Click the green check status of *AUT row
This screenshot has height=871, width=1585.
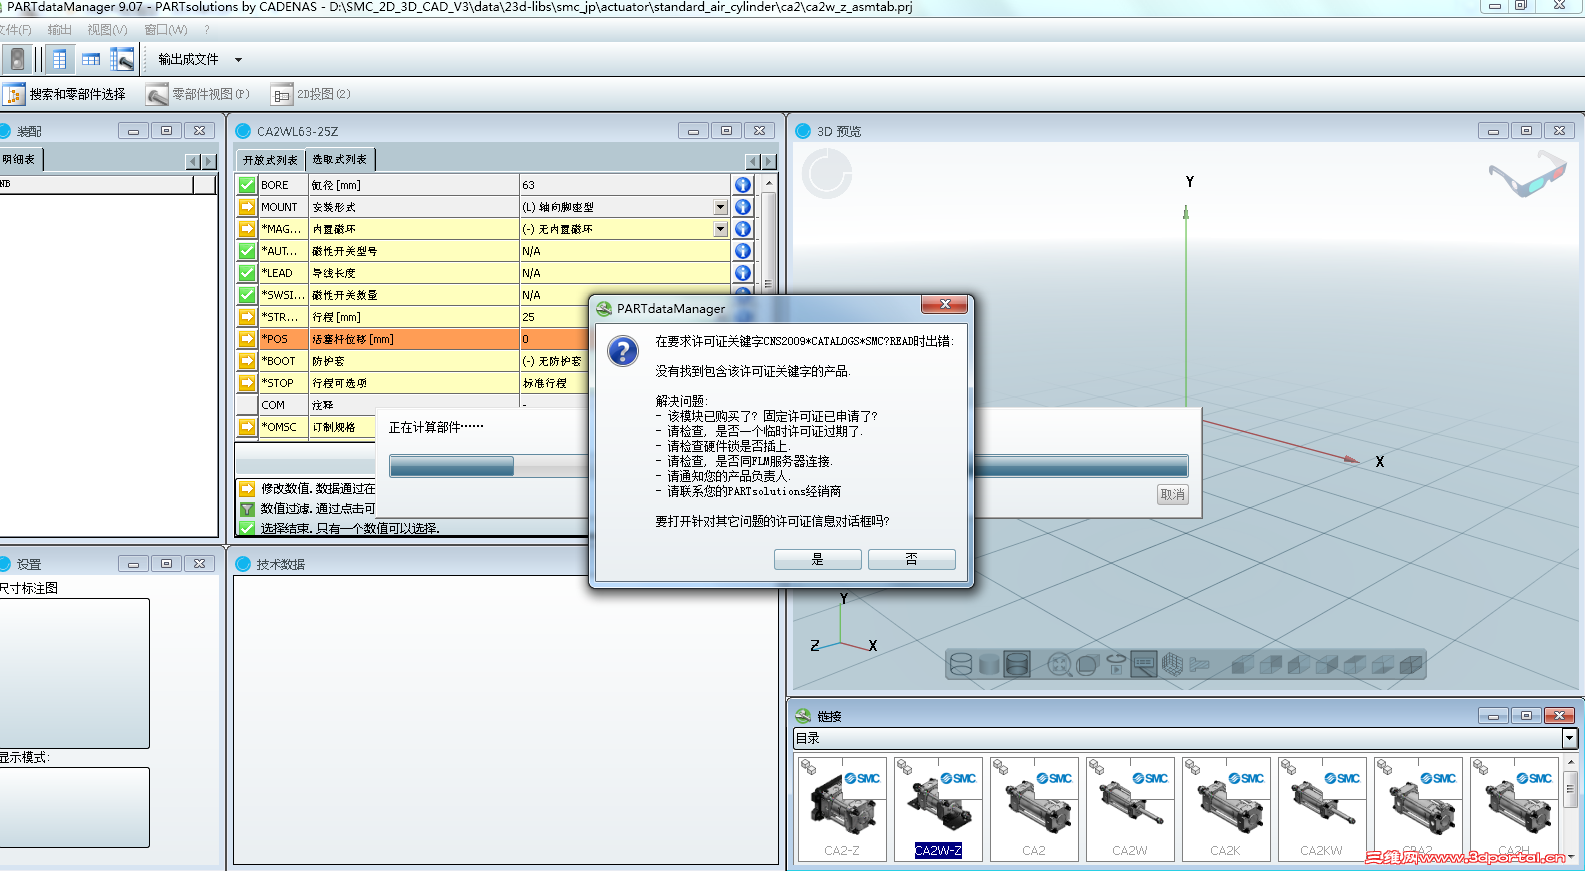247,251
